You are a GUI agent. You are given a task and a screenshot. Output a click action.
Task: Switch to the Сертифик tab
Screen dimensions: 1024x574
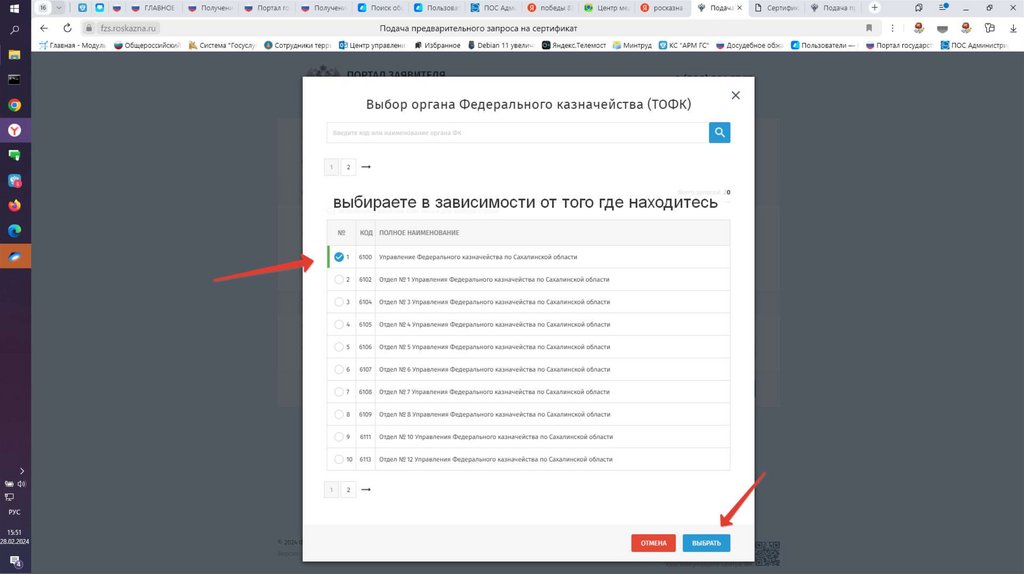pyautogui.click(x=775, y=8)
